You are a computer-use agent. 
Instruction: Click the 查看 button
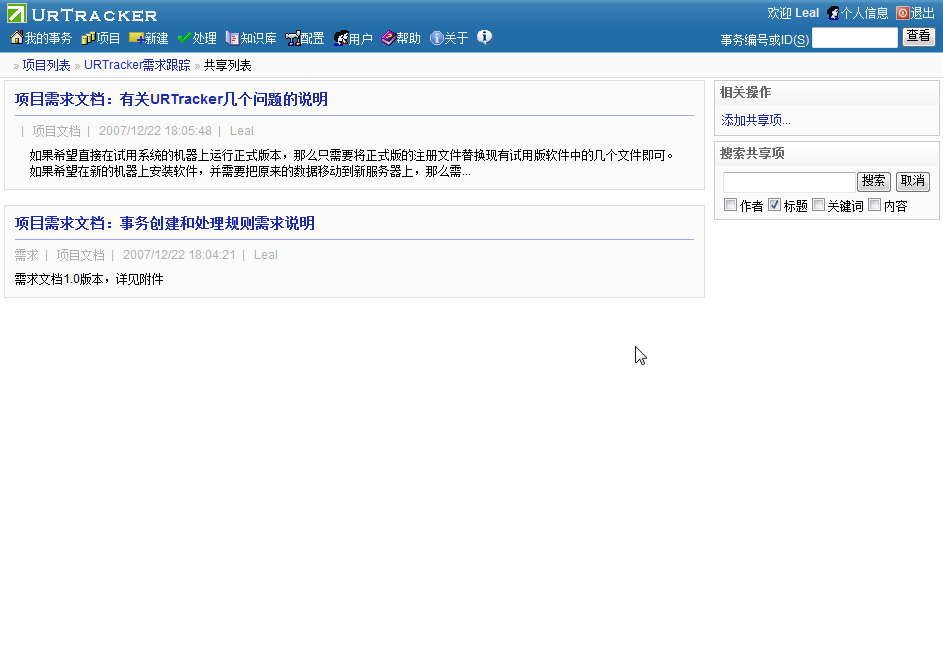[x=918, y=37]
